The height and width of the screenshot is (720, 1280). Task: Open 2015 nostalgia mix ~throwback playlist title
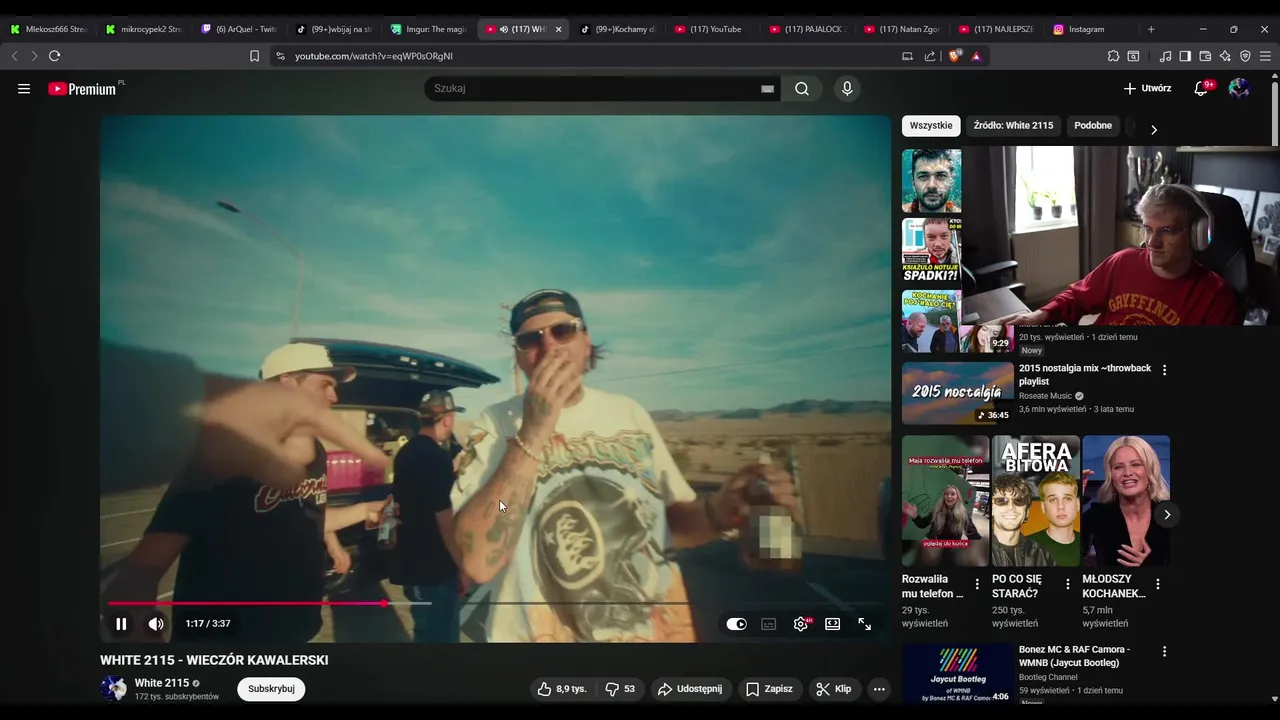(x=1085, y=375)
